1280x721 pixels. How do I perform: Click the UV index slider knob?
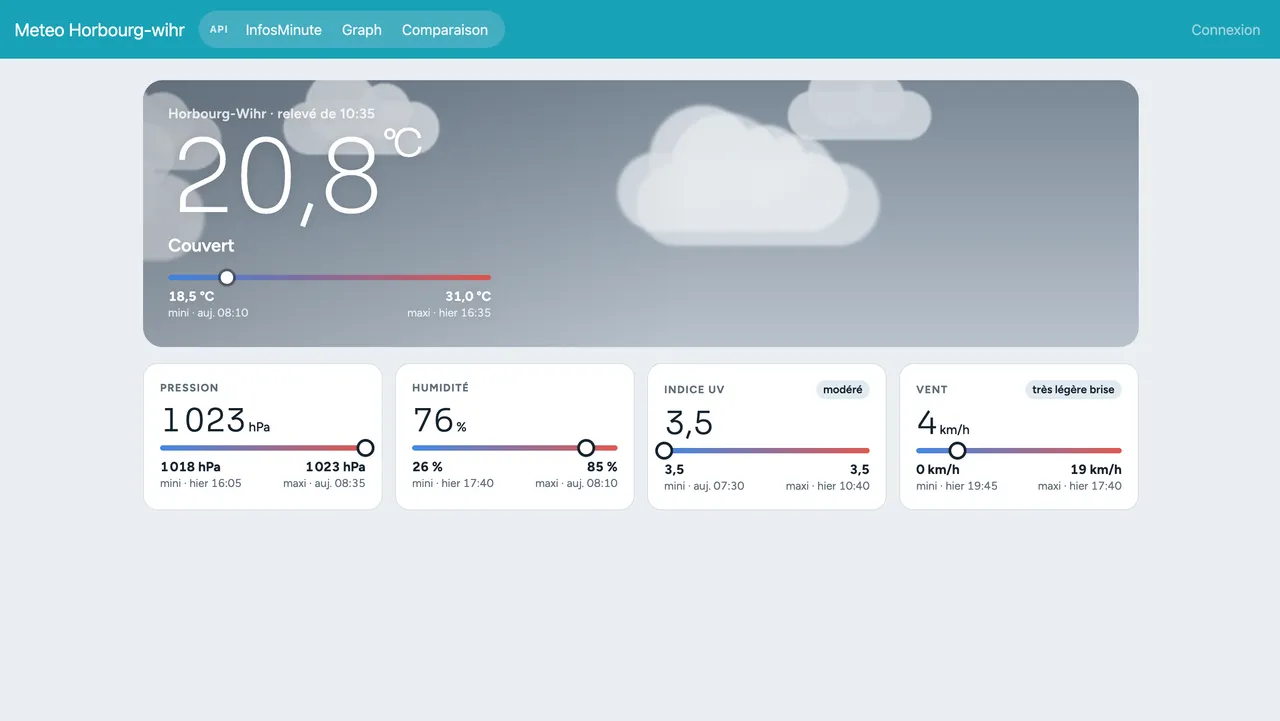click(x=664, y=450)
